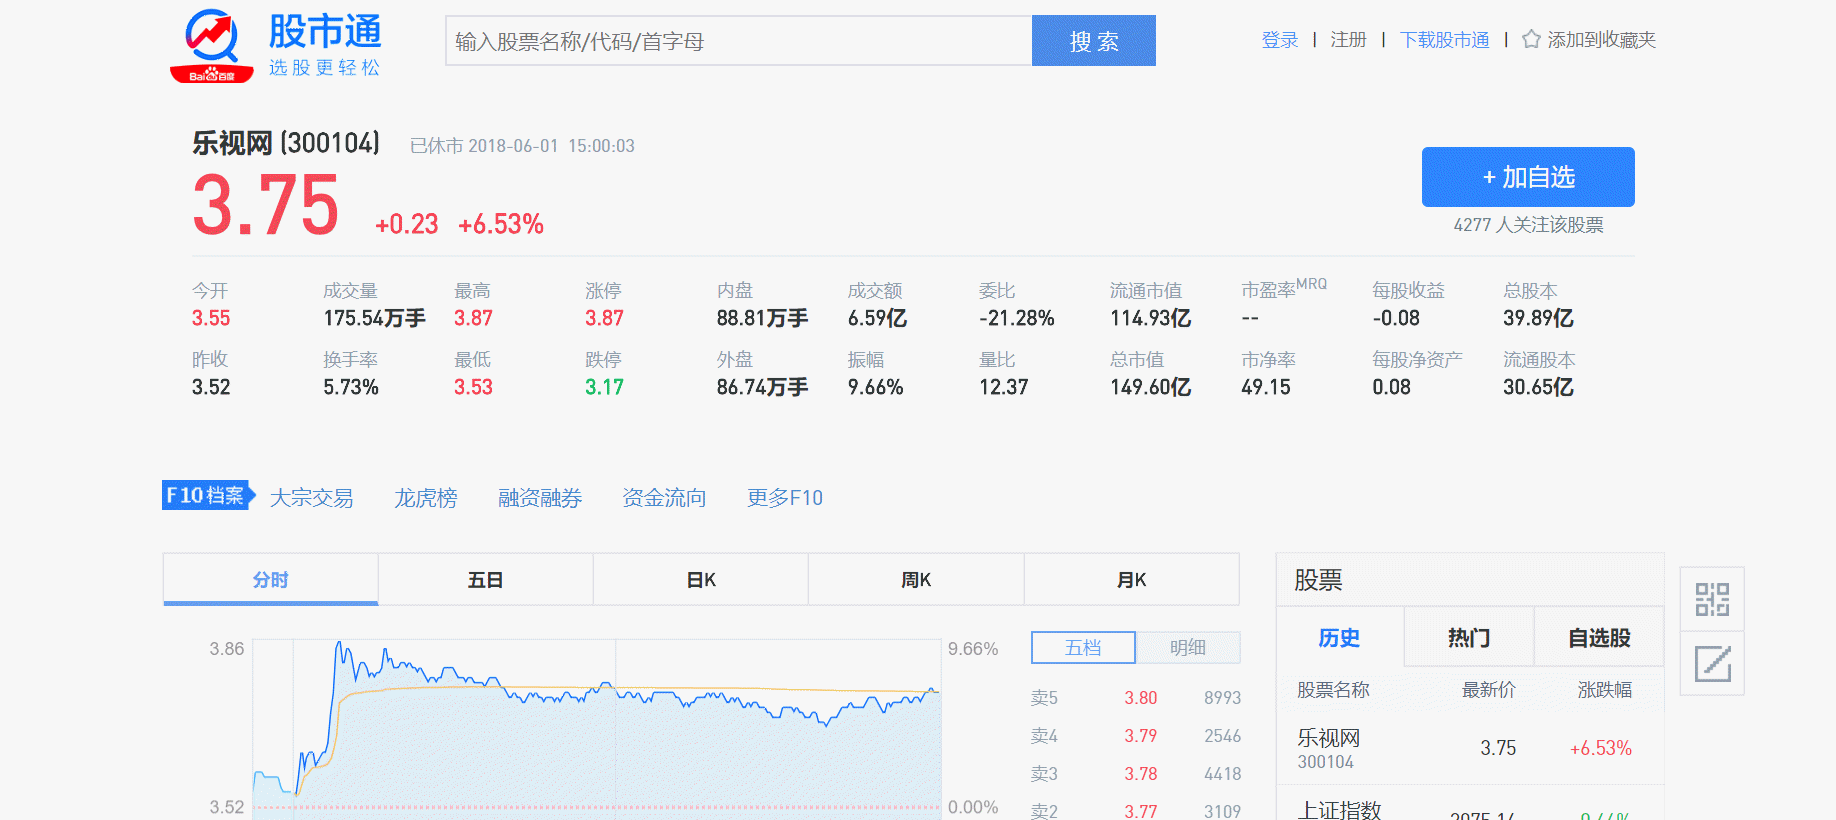Image resolution: width=1836 pixels, height=820 pixels.
Task: Click the F10档案 tag label
Action: pos(206,496)
